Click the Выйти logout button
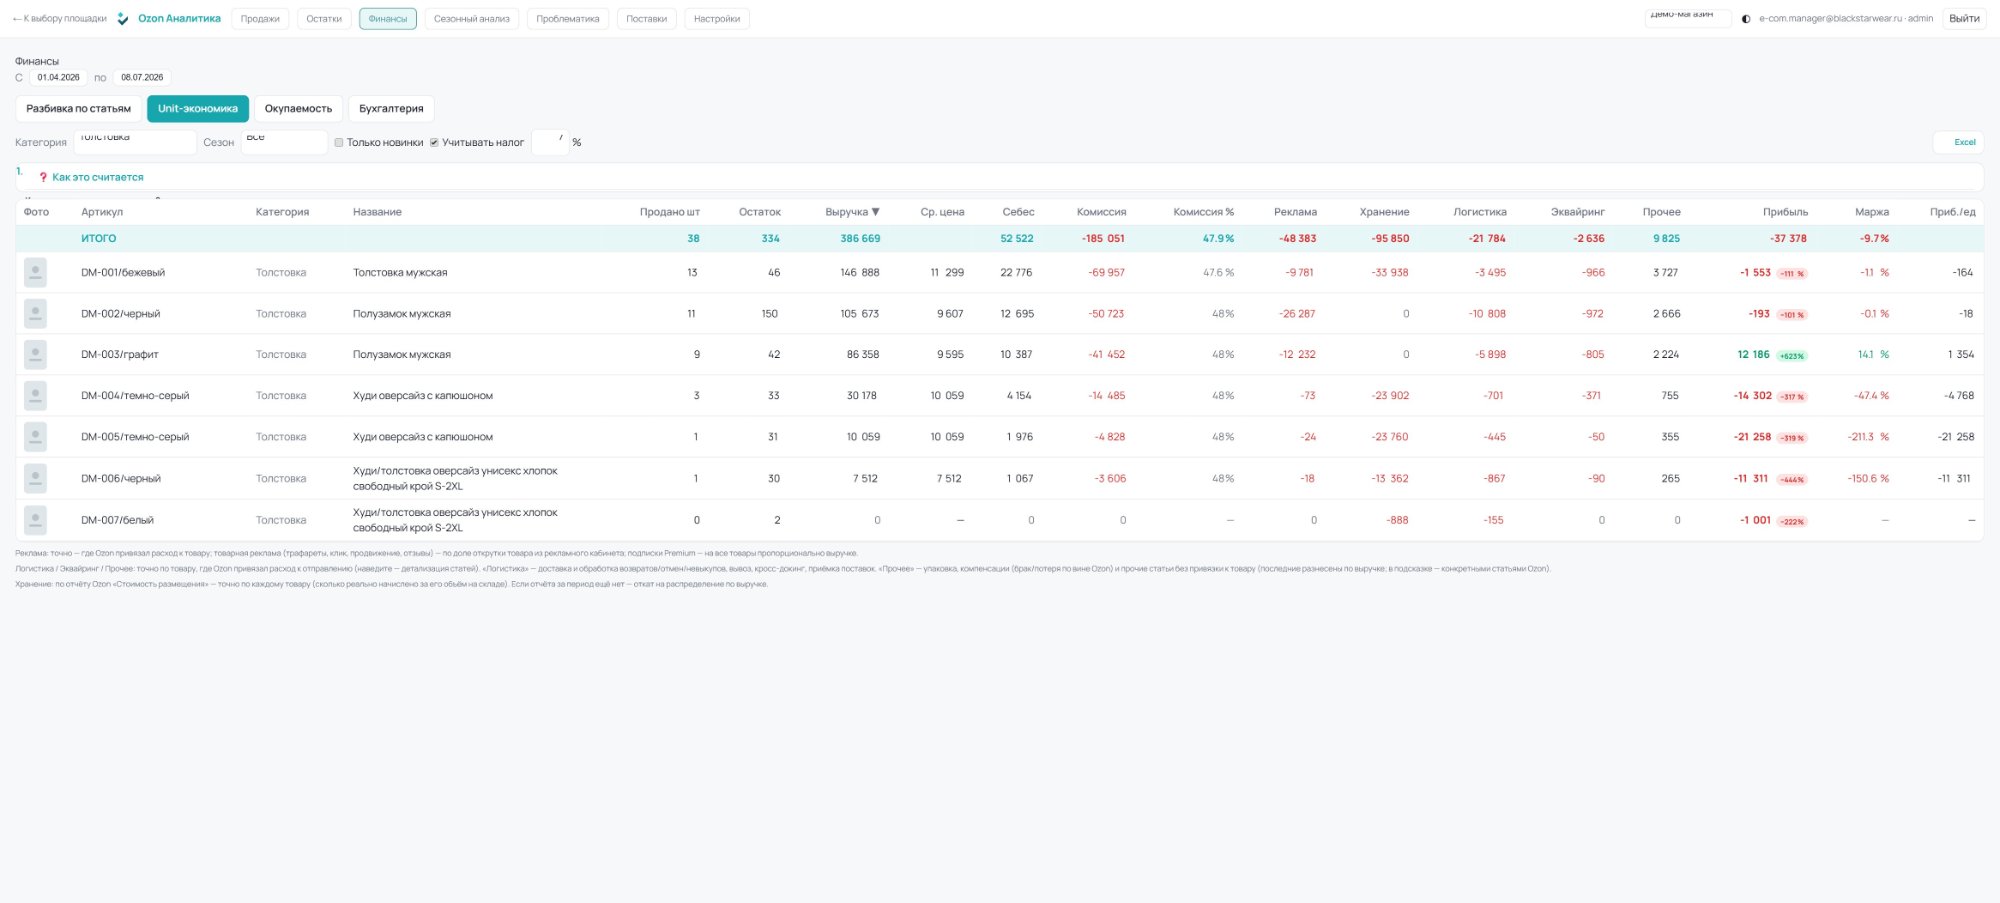This screenshot has height=903, width=2000. point(1964,19)
